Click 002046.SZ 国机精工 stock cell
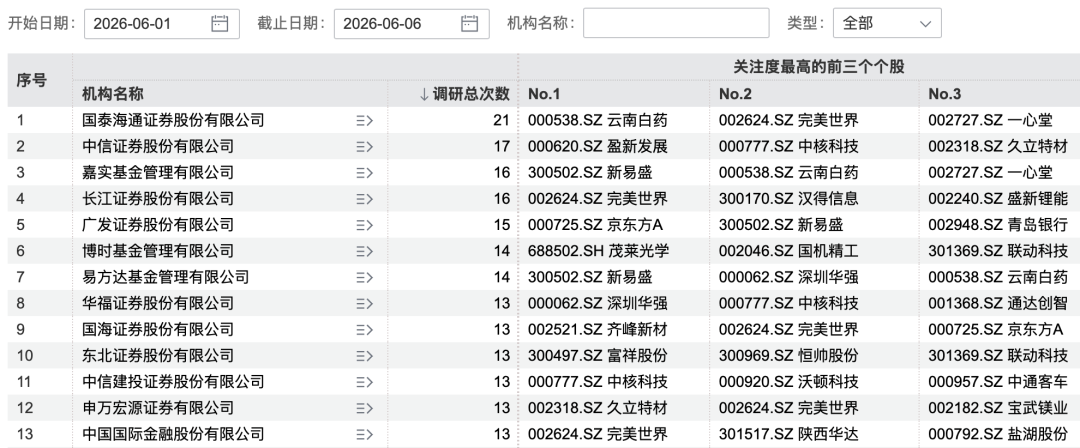The height and width of the screenshot is (448, 1080). click(x=789, y=252)
